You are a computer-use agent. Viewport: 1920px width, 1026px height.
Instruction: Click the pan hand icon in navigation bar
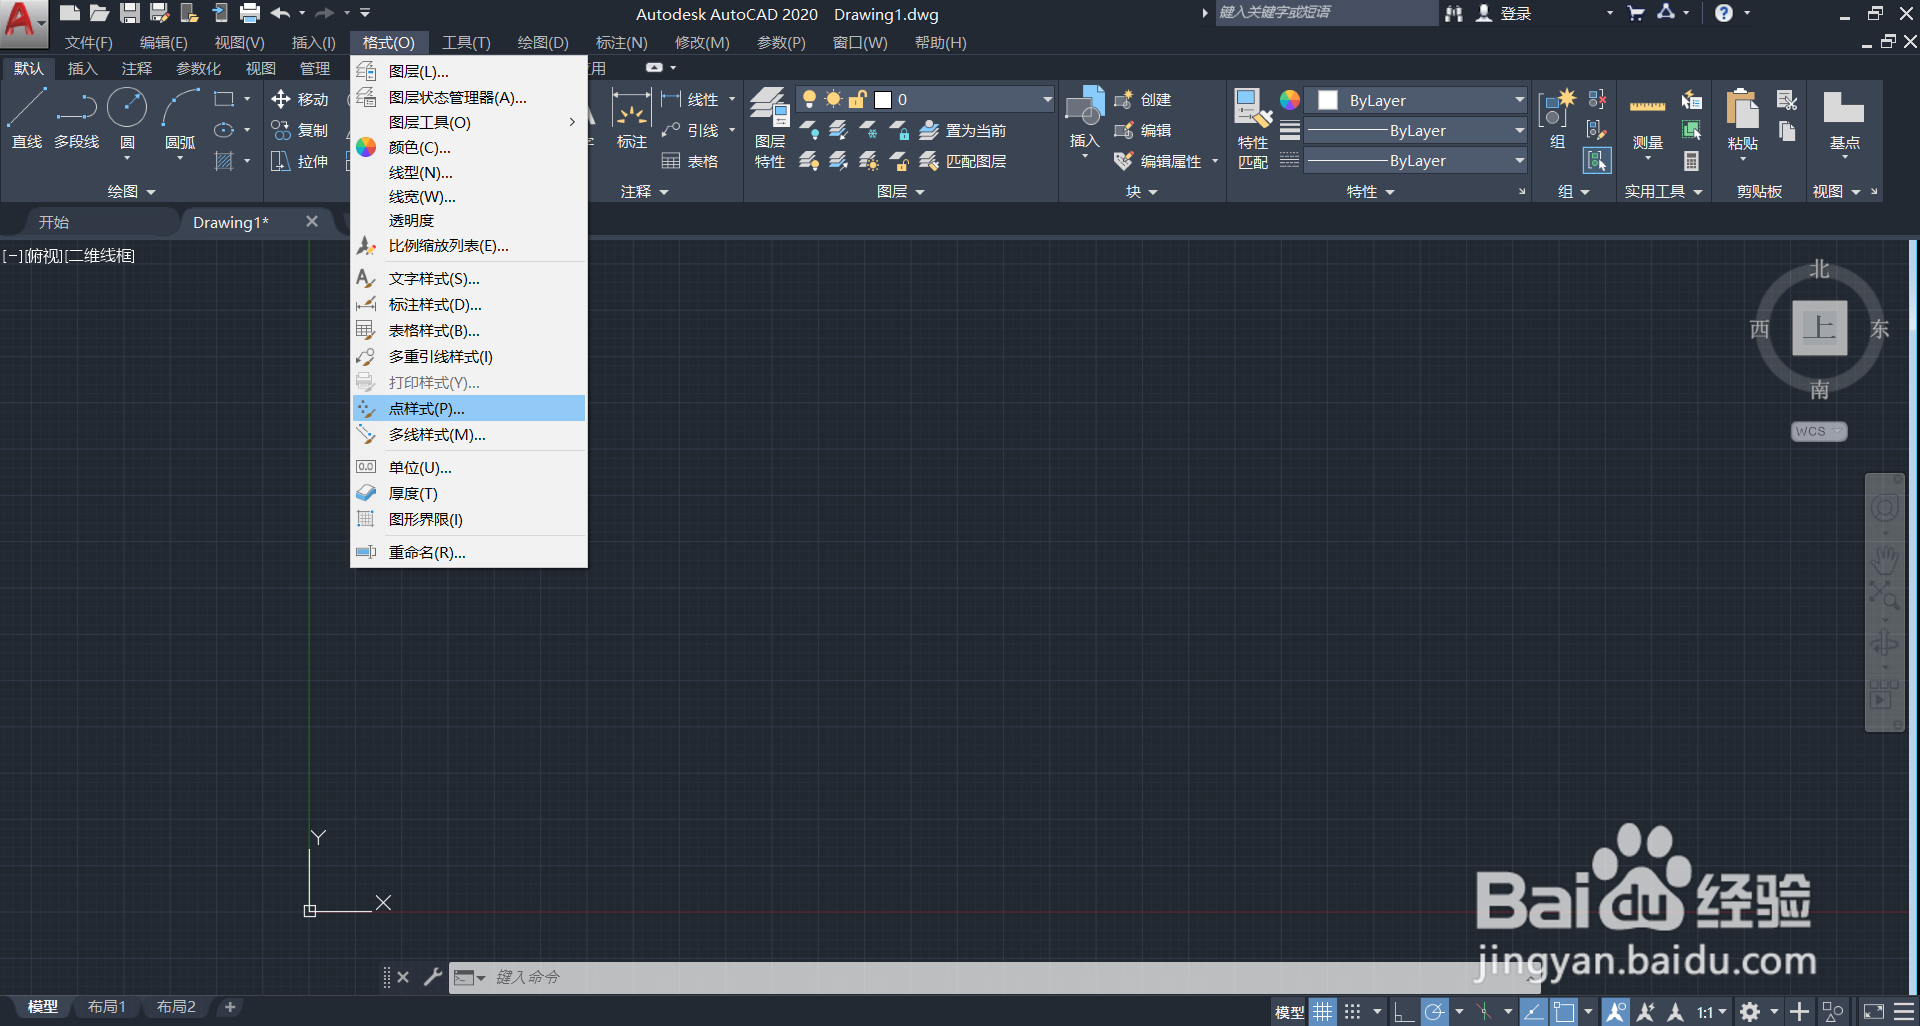point(1885,559)
